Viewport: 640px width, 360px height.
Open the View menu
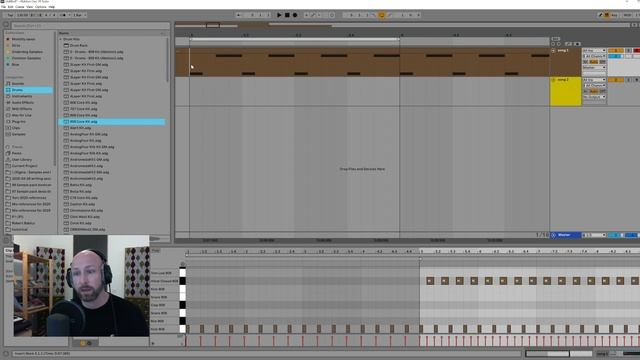coord(30,7)
